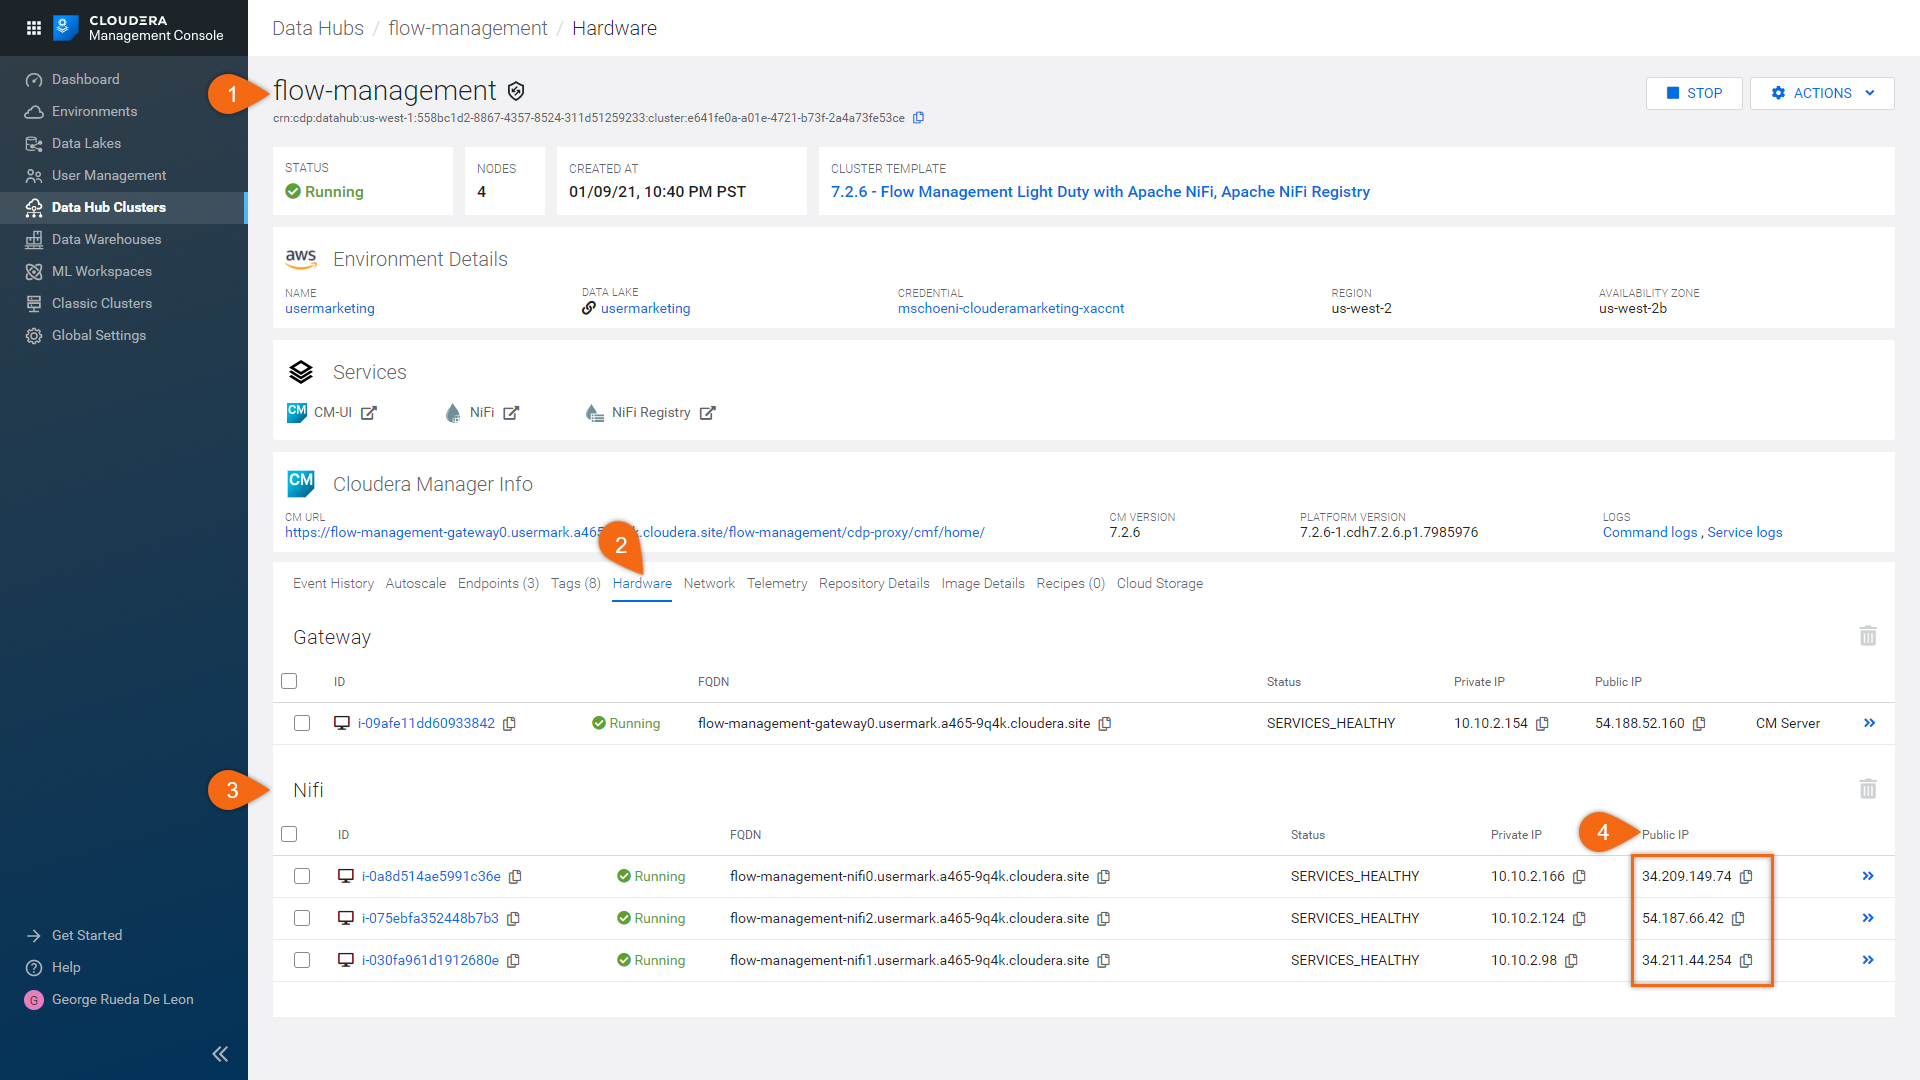Copy public IP 54.187.66.42

coord(1738,919)
